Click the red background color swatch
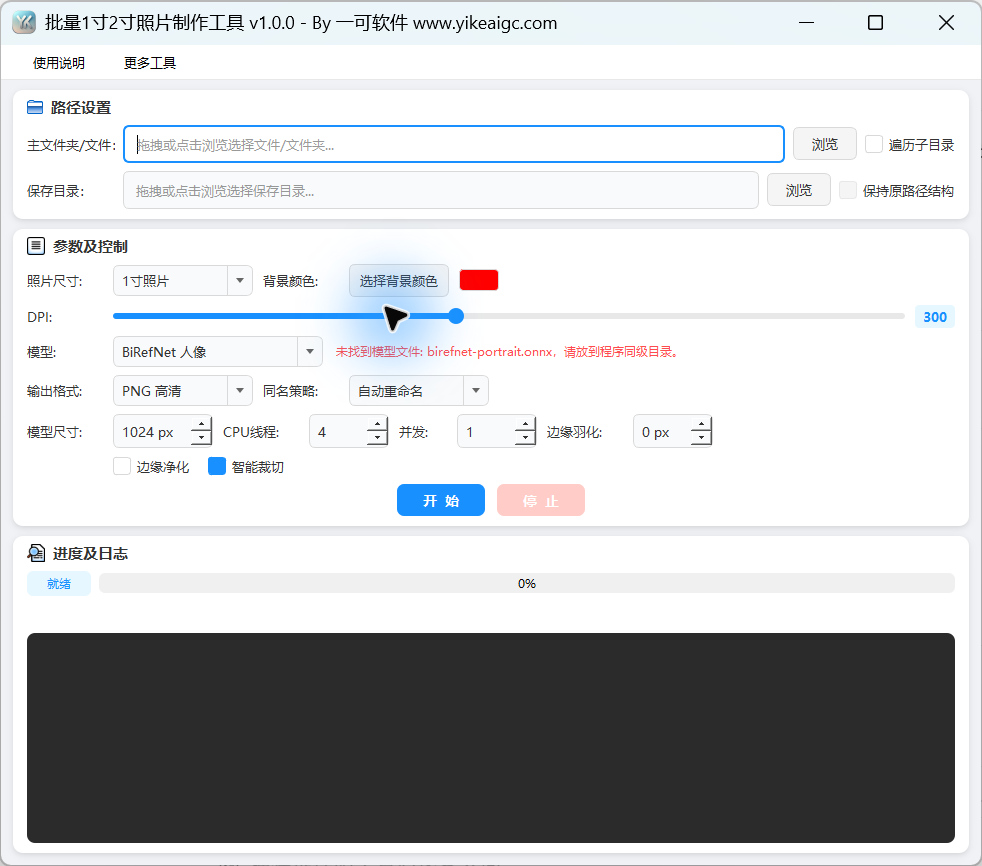 point(479,281)
